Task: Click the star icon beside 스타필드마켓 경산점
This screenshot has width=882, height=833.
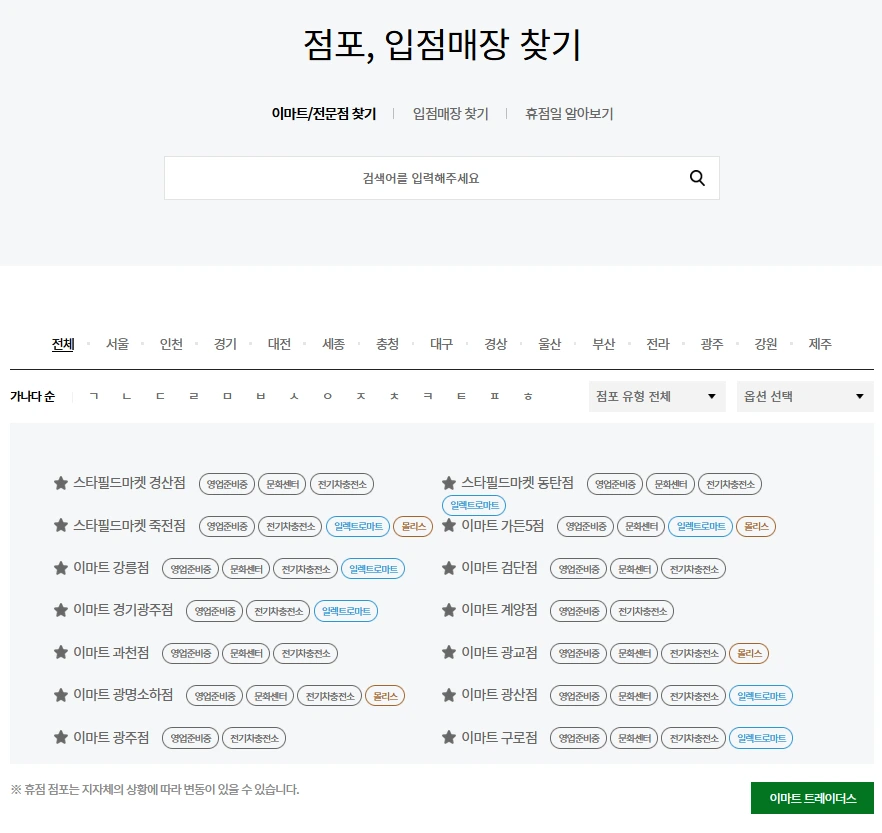Action: tap(59, 484)
